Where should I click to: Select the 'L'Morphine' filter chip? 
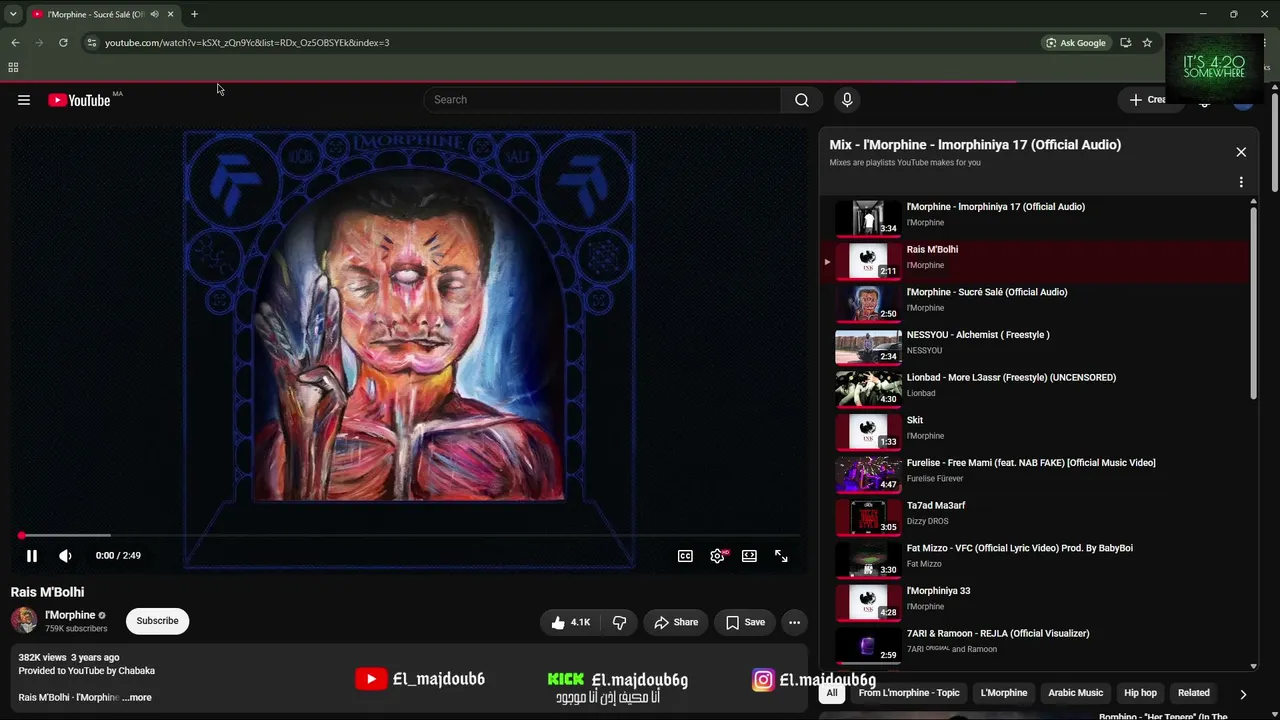tap(1004, 693)
